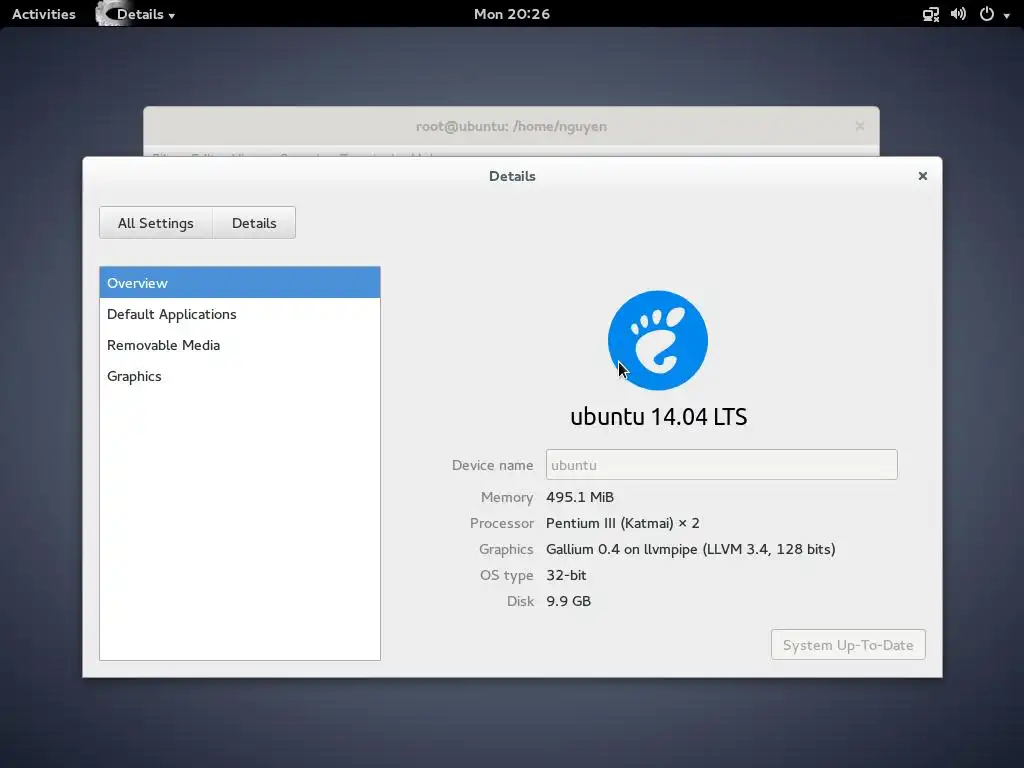Click the OS type label
1024x768 pixels.
(x=507, y=575)
